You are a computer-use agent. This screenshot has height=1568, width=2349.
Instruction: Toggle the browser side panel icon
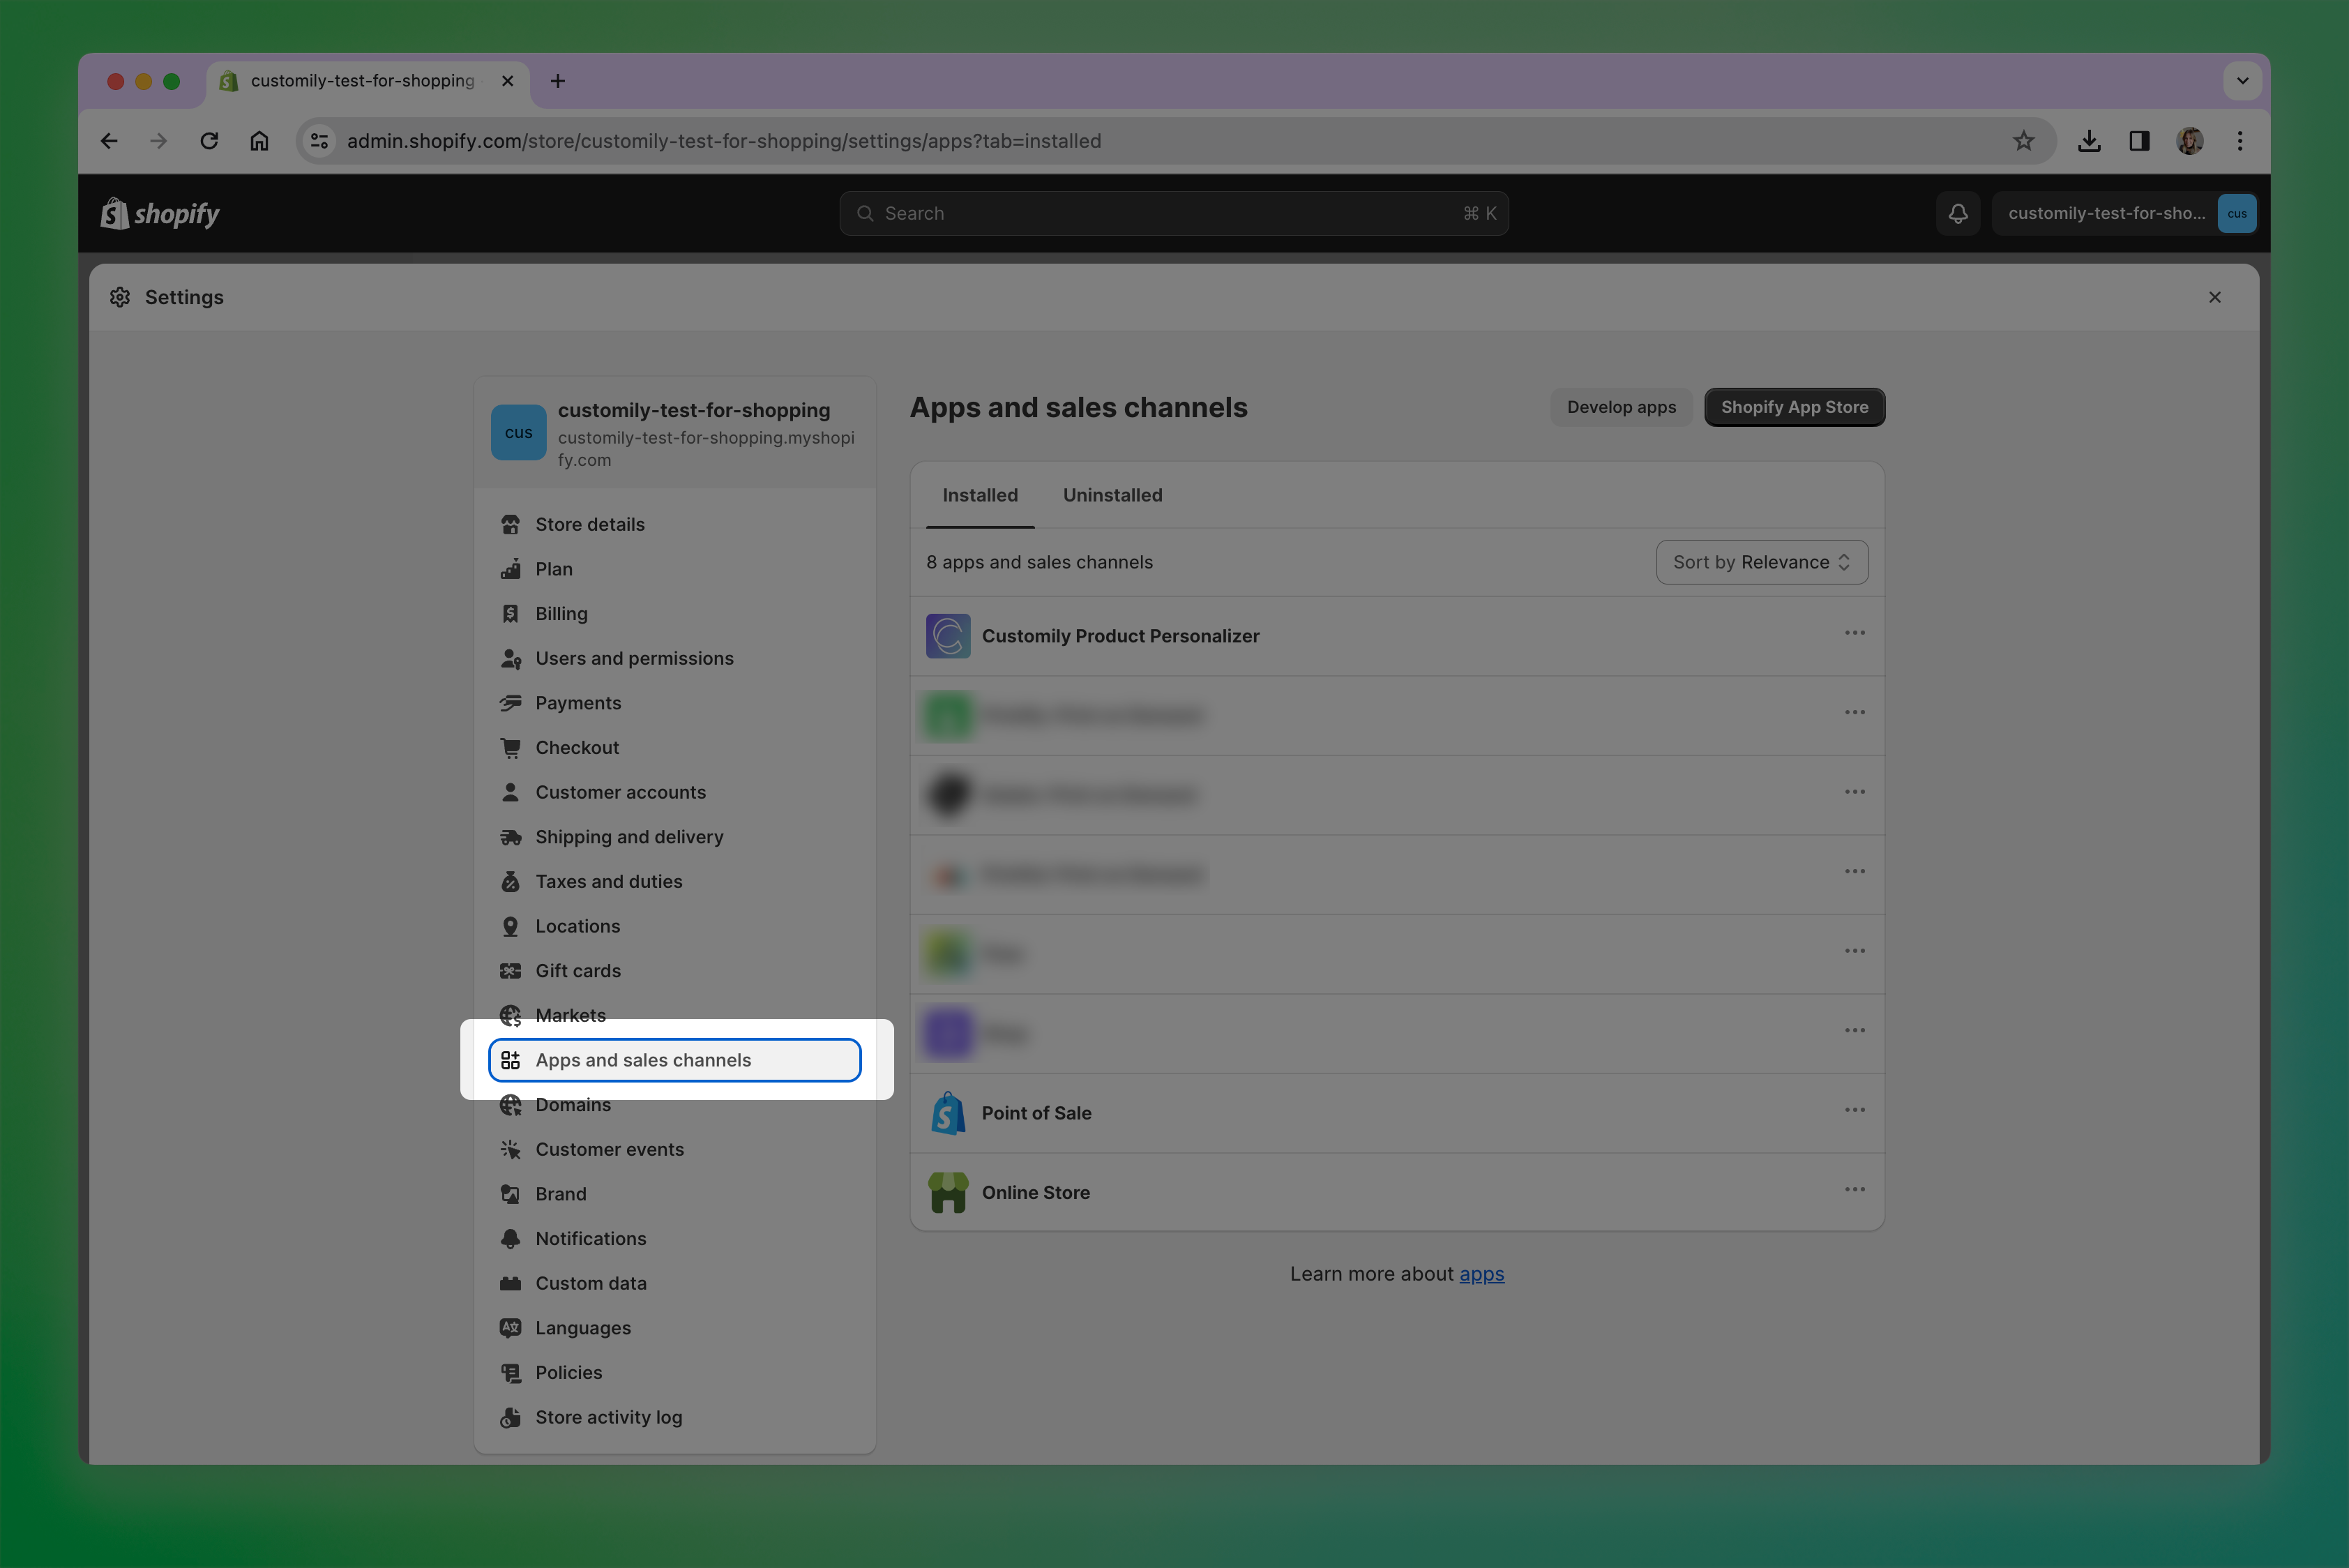(x=2139, y=141)
